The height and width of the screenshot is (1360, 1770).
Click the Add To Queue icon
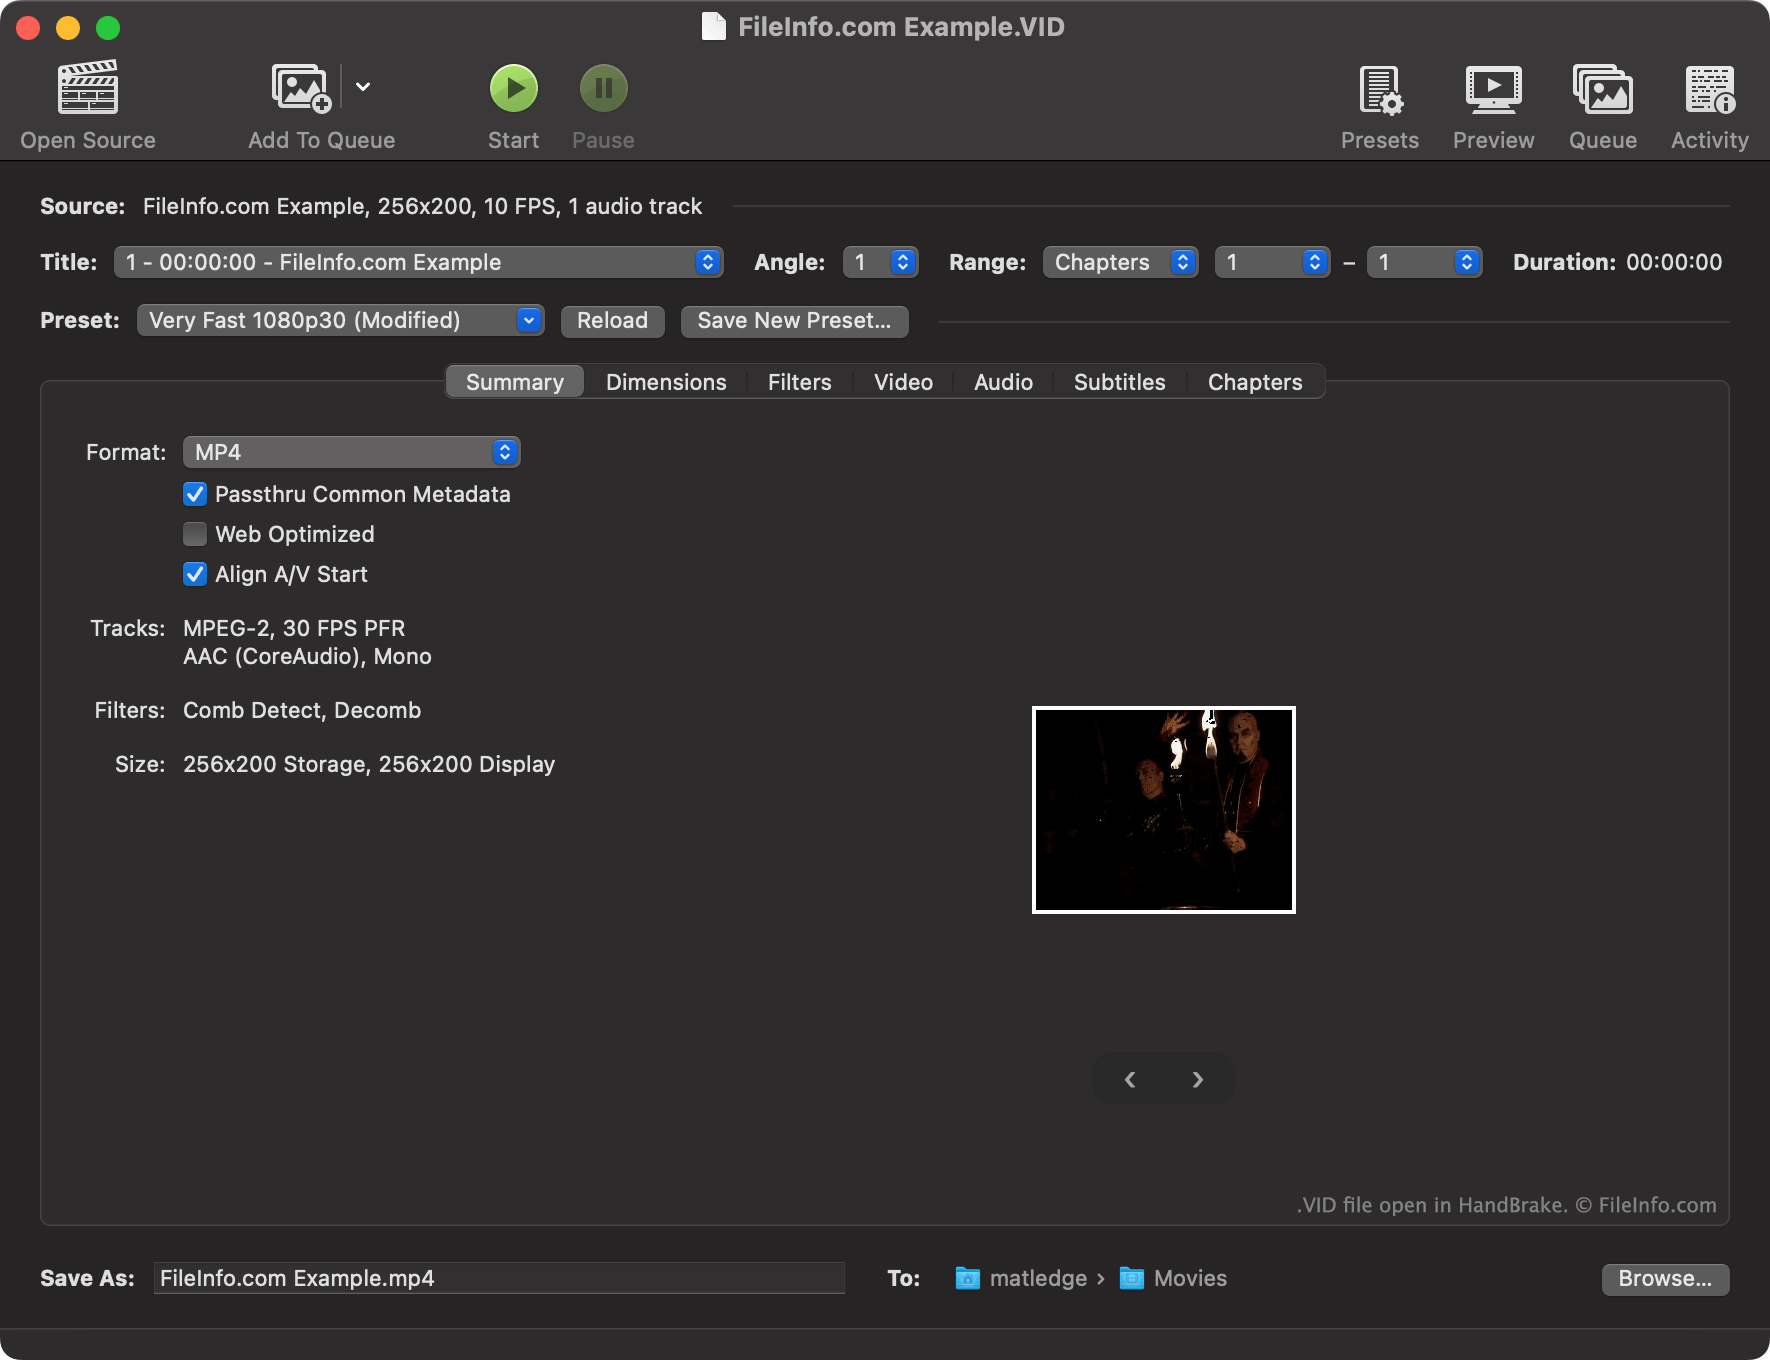click(x=301, y=87)
